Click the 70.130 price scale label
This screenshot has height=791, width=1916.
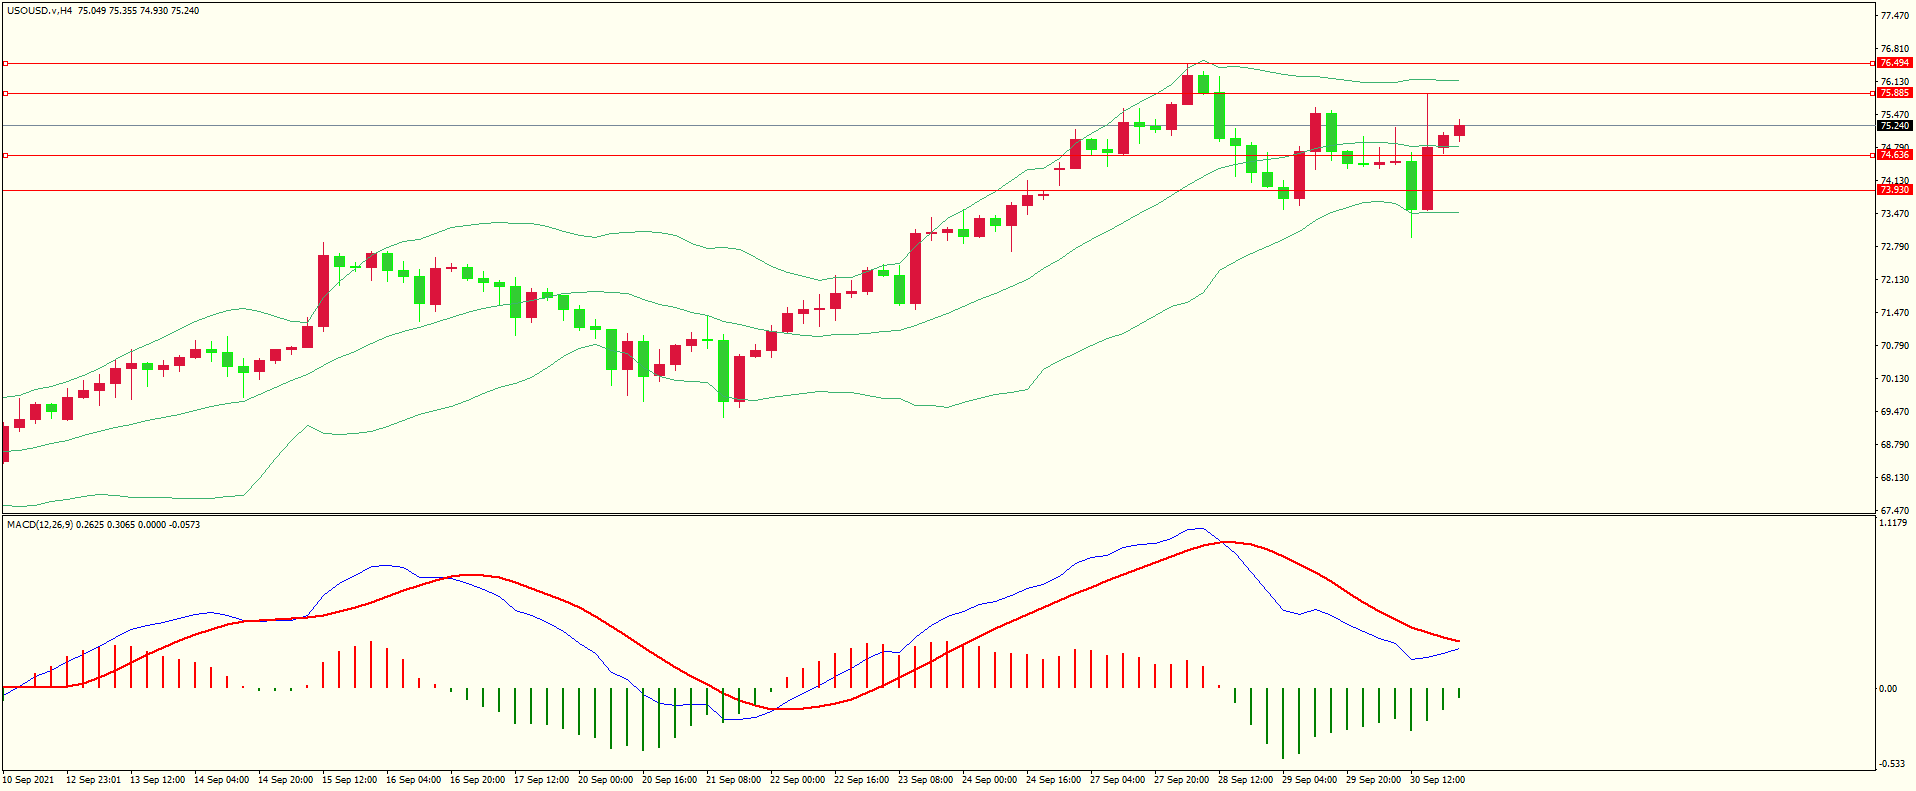click(1895, 379)
